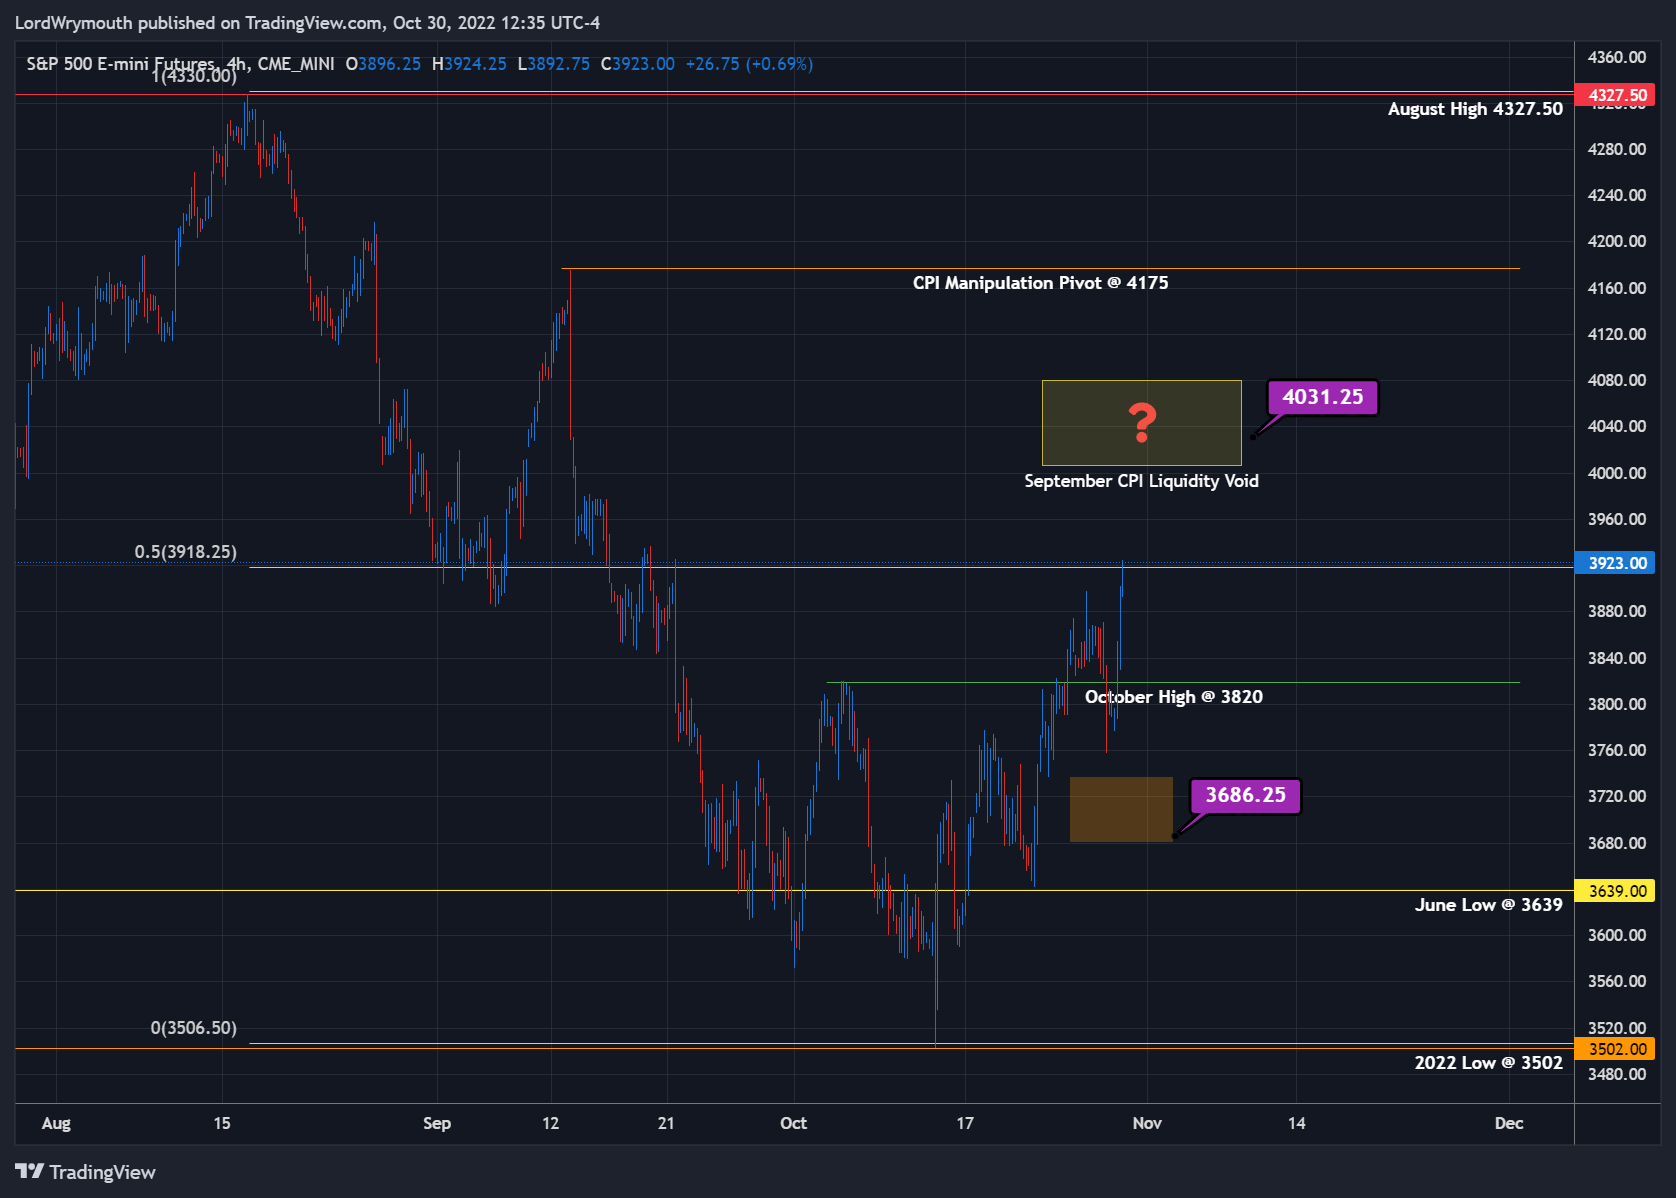Click the high value H3924.25
Image resolution: width=1676 pixels, height=1198 pixels.
click(x=469, y=64)
